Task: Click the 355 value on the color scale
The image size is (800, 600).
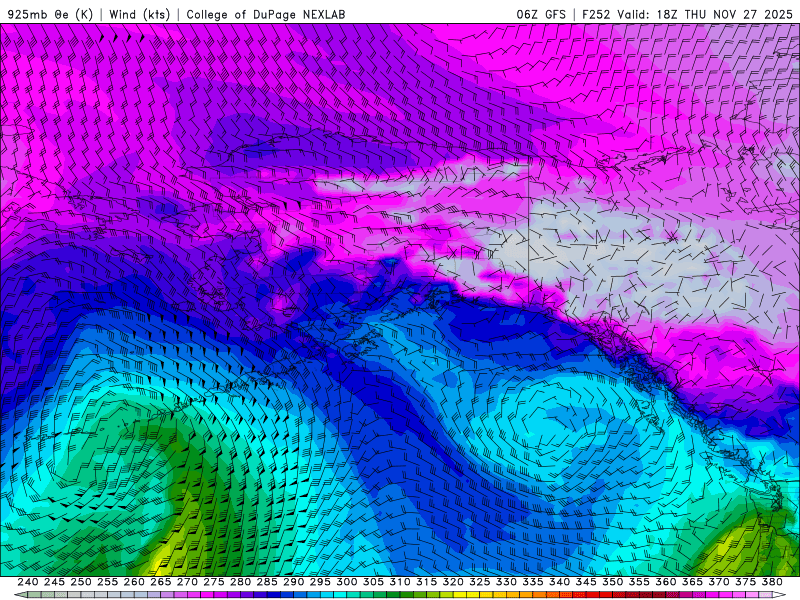Action: click(639, 582)
